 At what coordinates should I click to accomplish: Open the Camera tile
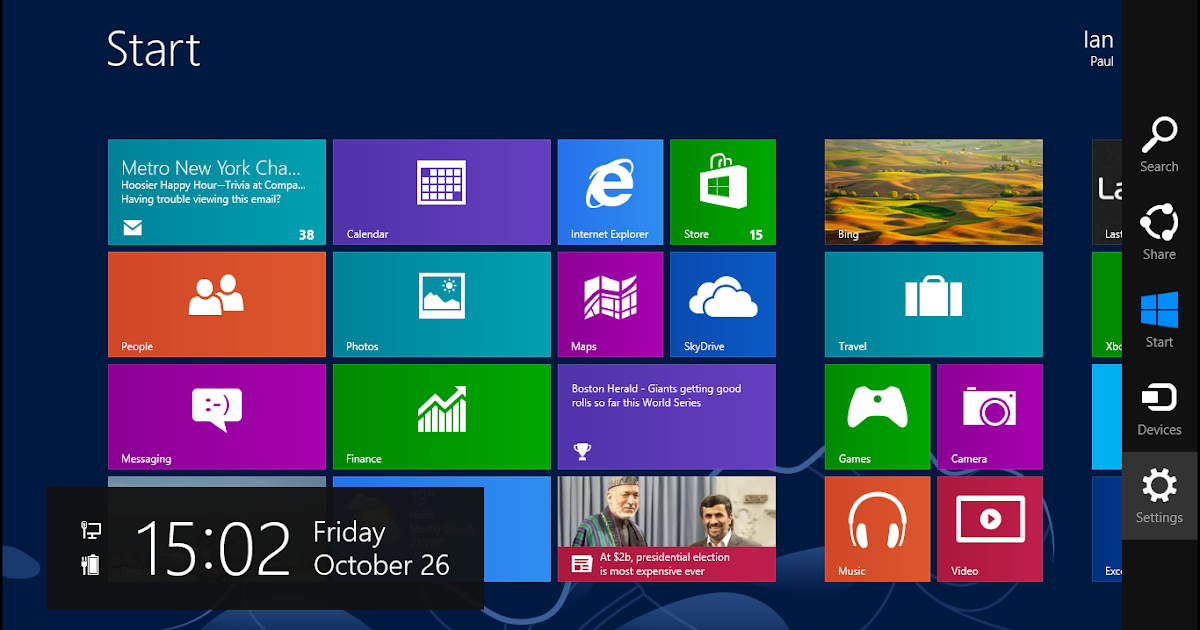[989, 416]
